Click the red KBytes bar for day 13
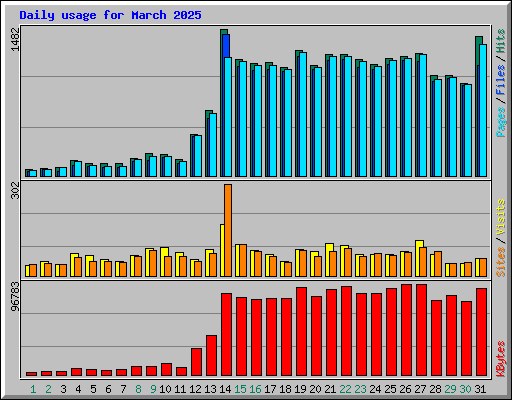512x400 pixels. (211, 356)
